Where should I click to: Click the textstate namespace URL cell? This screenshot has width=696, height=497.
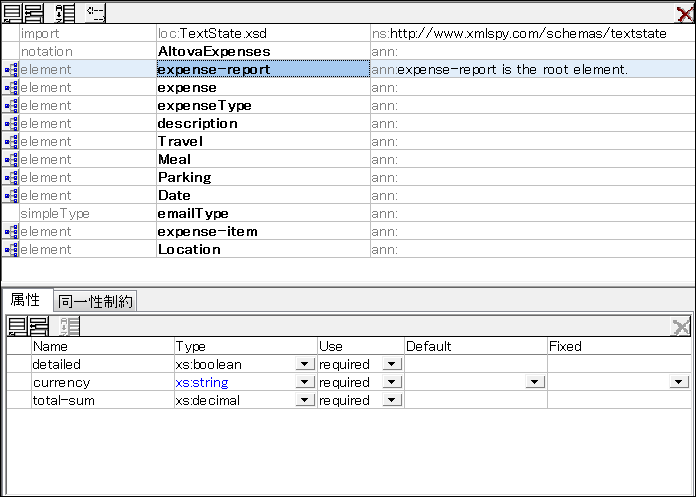tap(532, 34)
